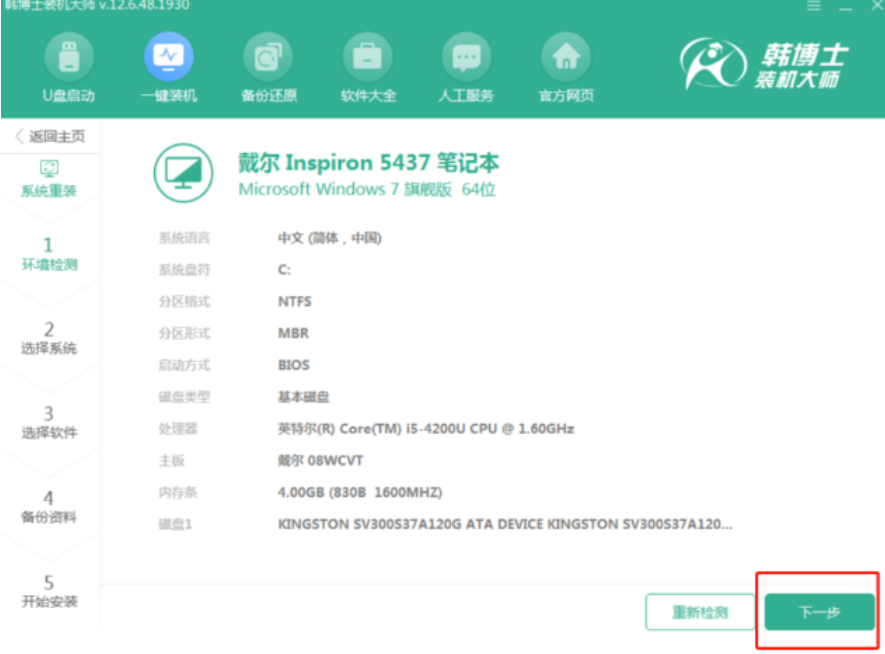This screenshot has width=885, height=654.
Task: Click the title bar version text v.12.6.48.1930
Action: tap(144, 5)
